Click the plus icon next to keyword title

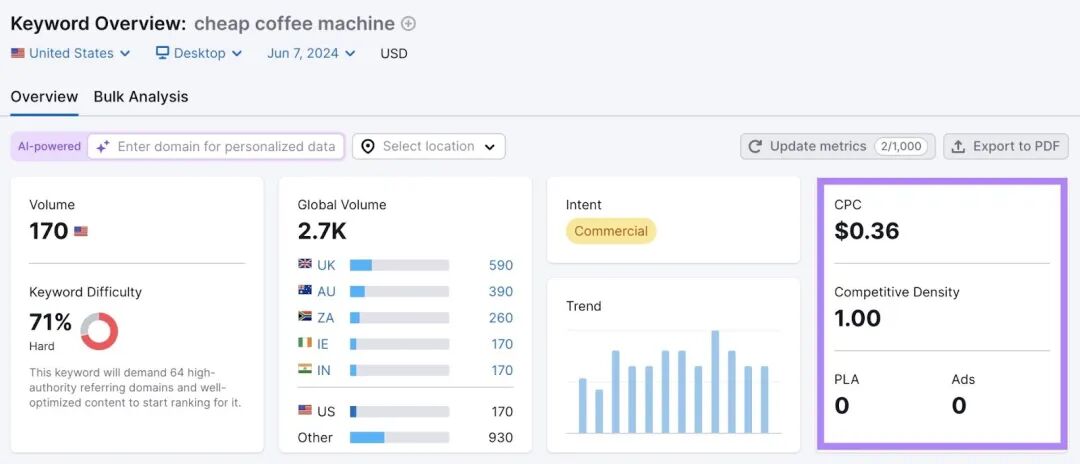click(408, 23)
